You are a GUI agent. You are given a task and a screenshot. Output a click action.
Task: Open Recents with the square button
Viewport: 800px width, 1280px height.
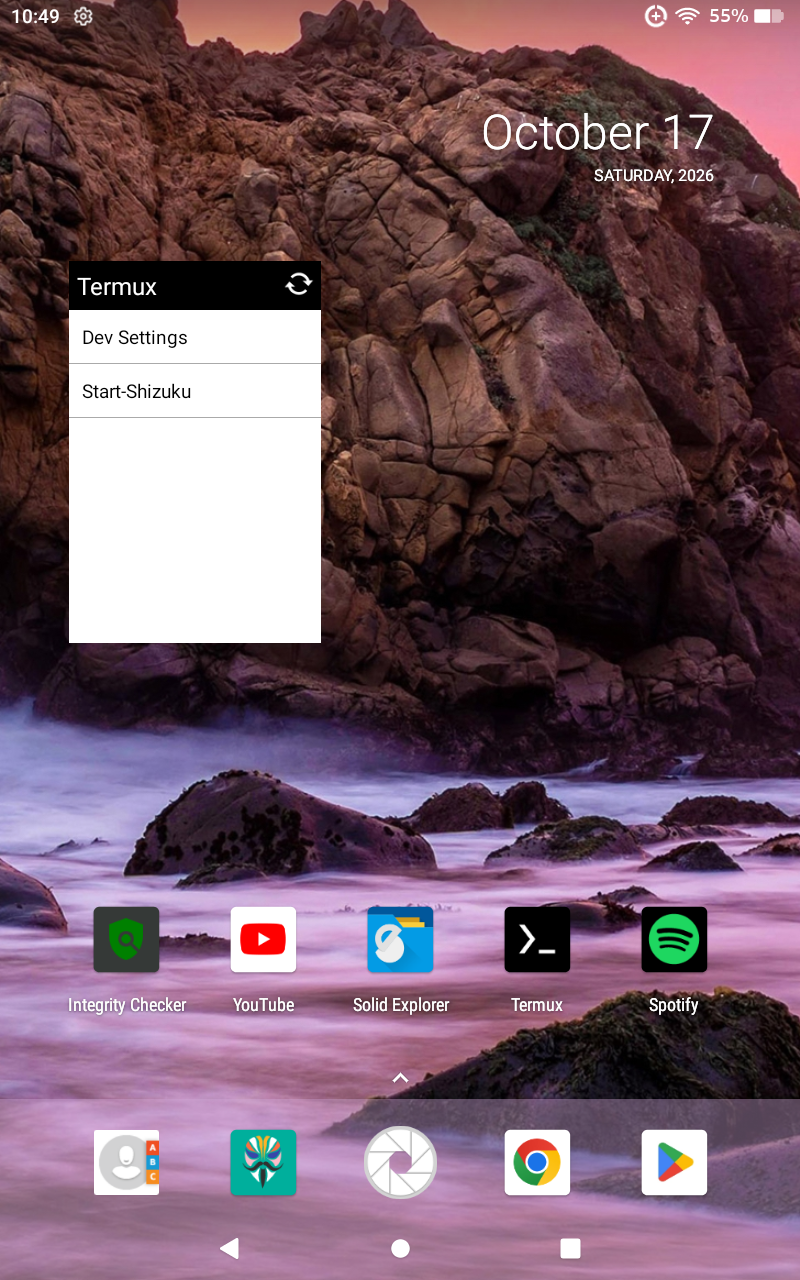(571, 1248)
